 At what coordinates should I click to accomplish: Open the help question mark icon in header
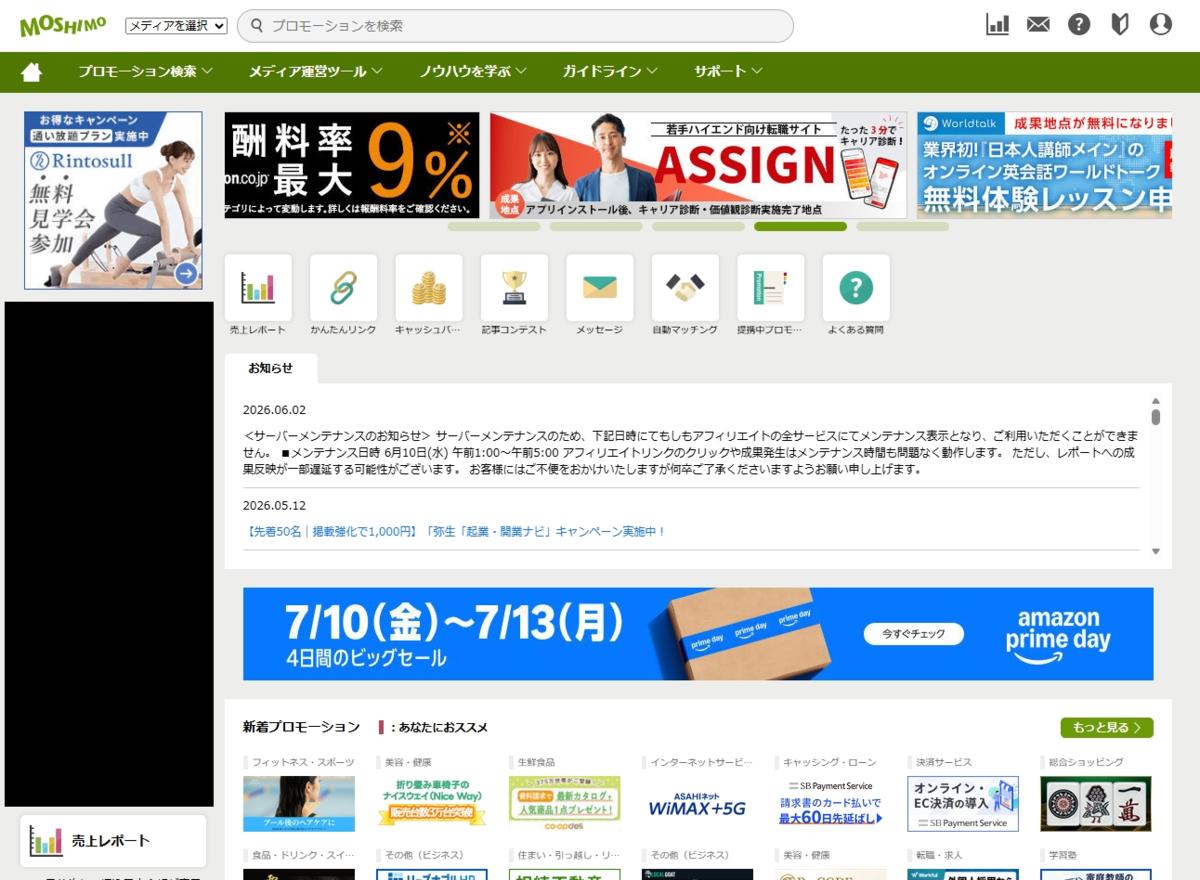(1079, 25)
